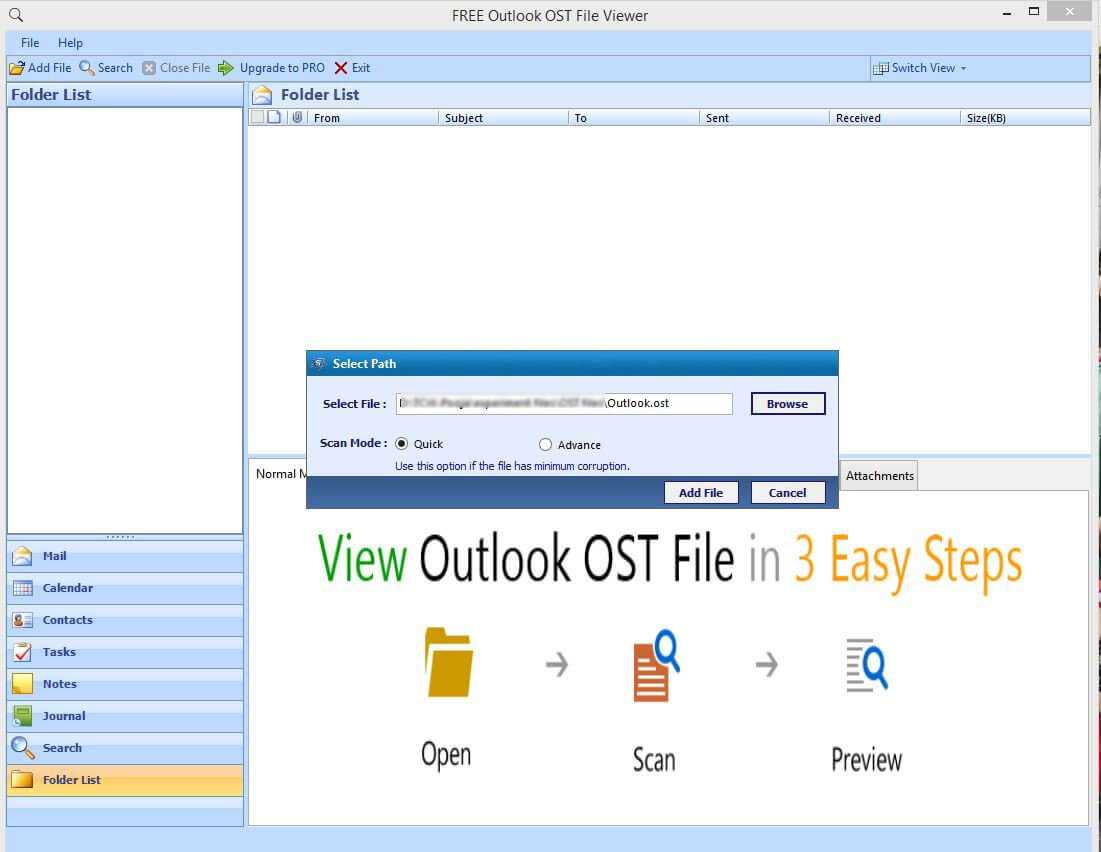1101x852 pixels.
Task: Click the Folder List envelope icon in header
Action: pyautogui.click(x=262, y=95)
